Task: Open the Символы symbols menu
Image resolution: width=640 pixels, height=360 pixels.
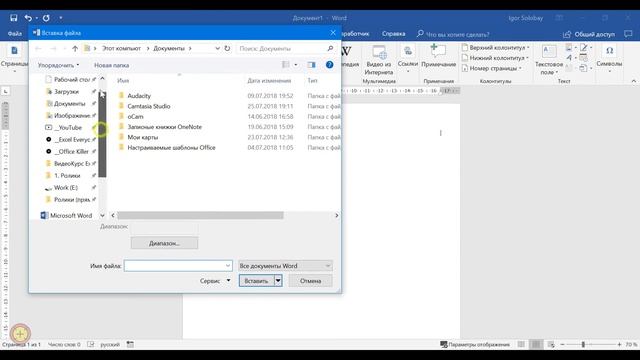Action: (609, 58)
